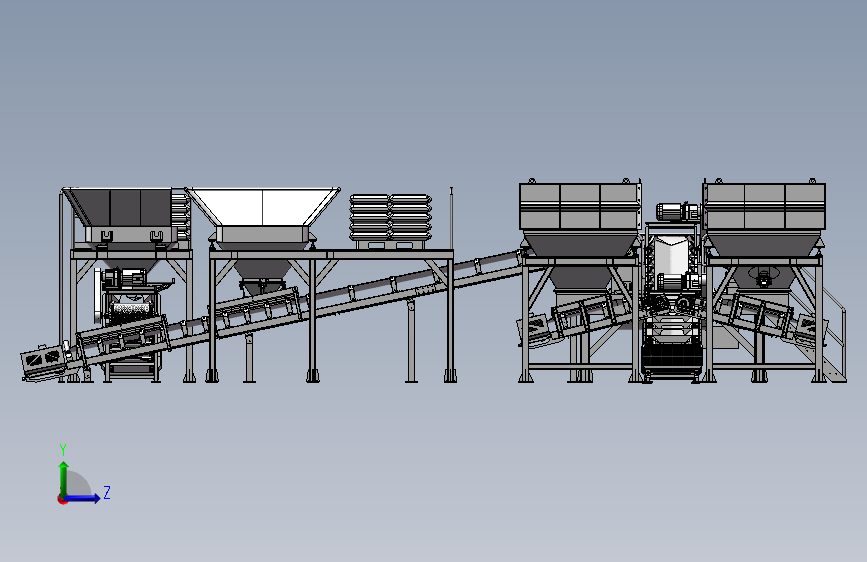The height and width of the screenshot is (562, 867).
Task: Select the thin vertical pole on the platform edge
Action: pyautogui.click(x=451, y=218)
